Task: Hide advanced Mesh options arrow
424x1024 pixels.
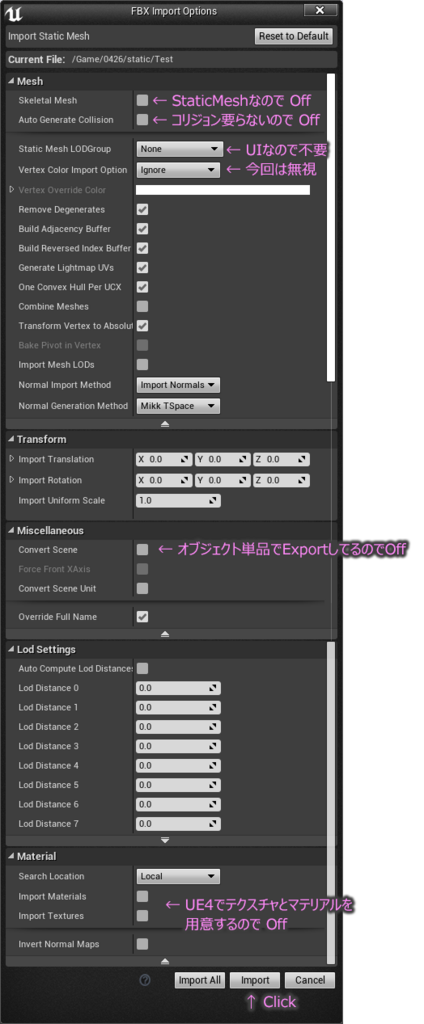Action: [x=165, y=424]
